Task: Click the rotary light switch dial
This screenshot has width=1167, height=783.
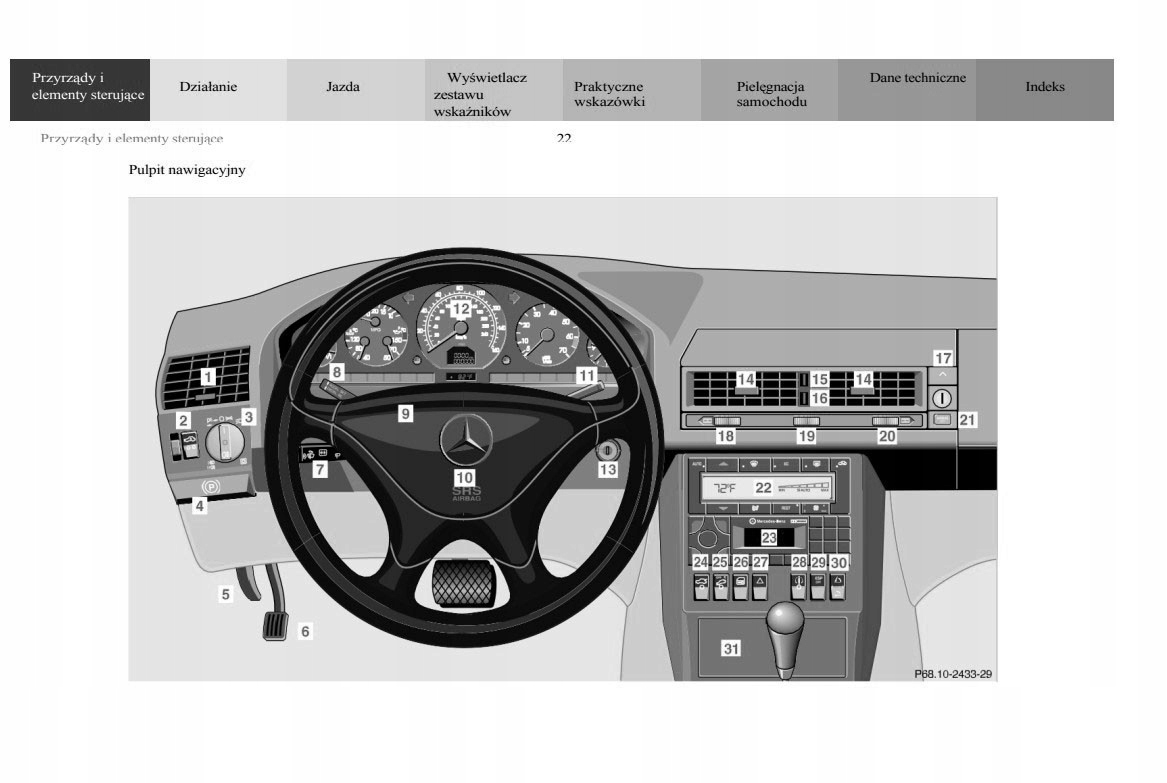Action: coord(224,442)
